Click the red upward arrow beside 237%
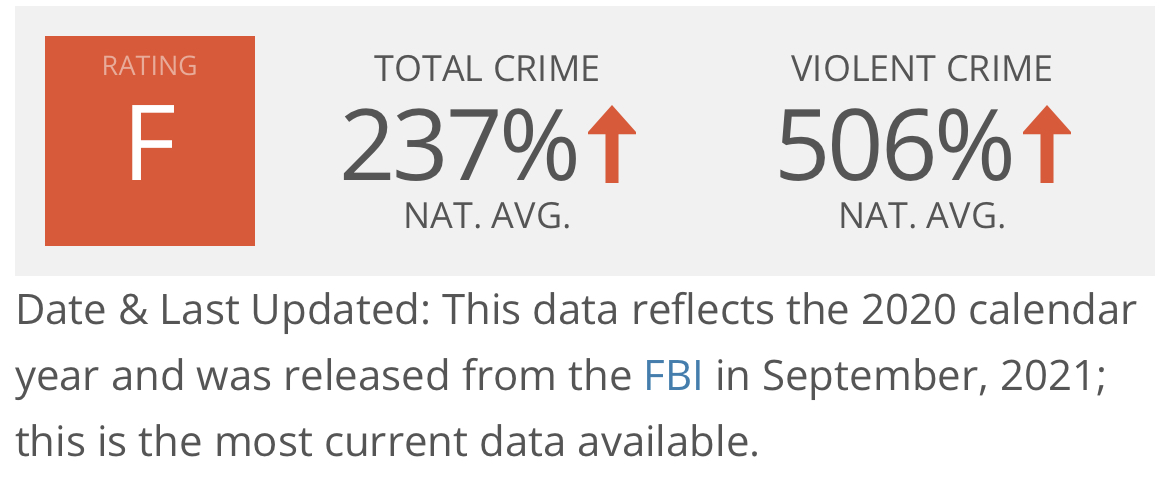The image size is (1170, 492). (x=612, y=144)
